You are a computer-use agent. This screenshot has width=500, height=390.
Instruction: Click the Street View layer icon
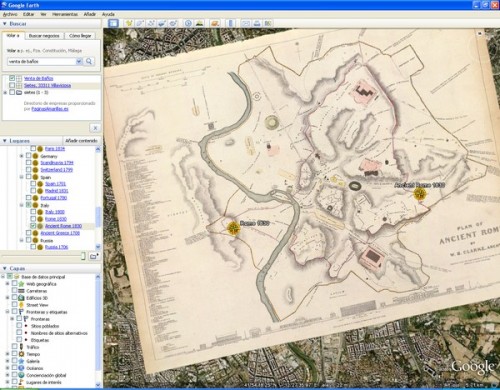(x=21, y=305)
